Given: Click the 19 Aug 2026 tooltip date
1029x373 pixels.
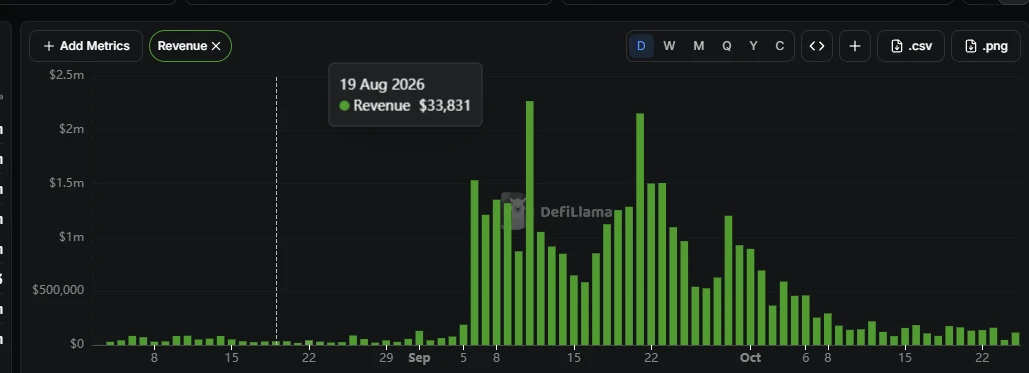Looking at the screenshot, I should click(382, 84).
